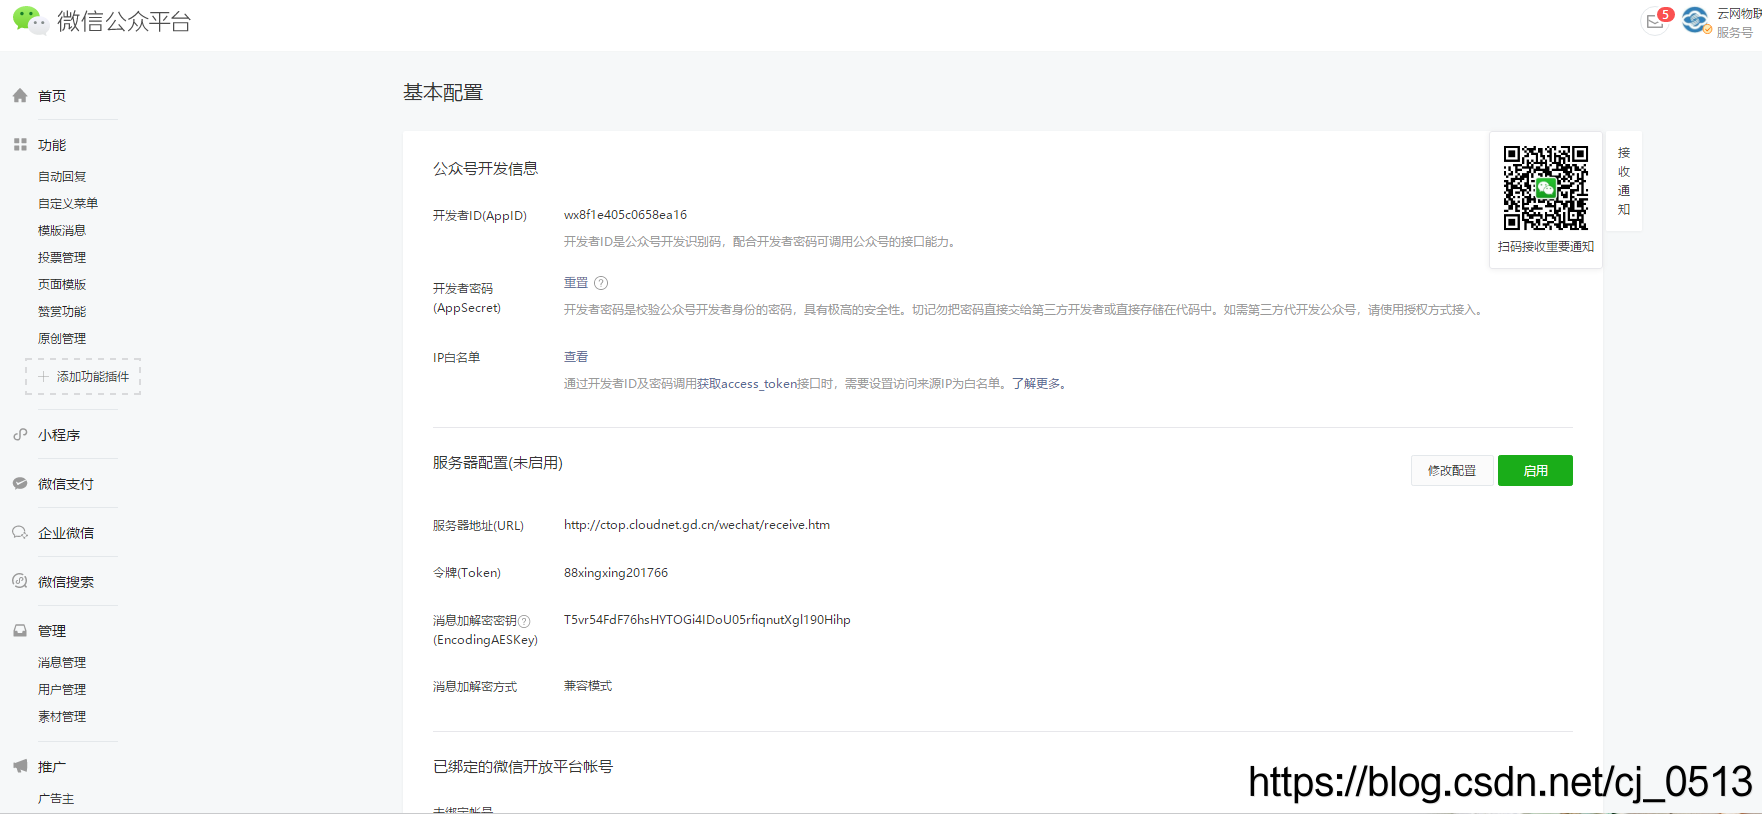The width and height of the screenshot is (1762, 814).
Task: Click the 接收通知 side tab
Action: (x=1624, y=181)
